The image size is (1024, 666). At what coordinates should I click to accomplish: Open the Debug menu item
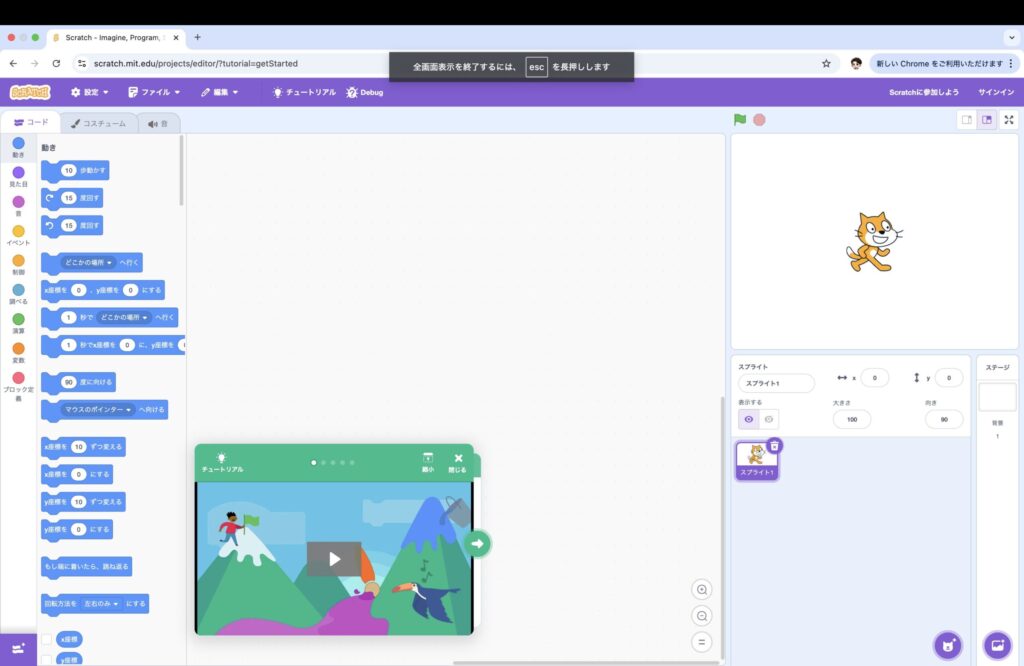[364, 92]
